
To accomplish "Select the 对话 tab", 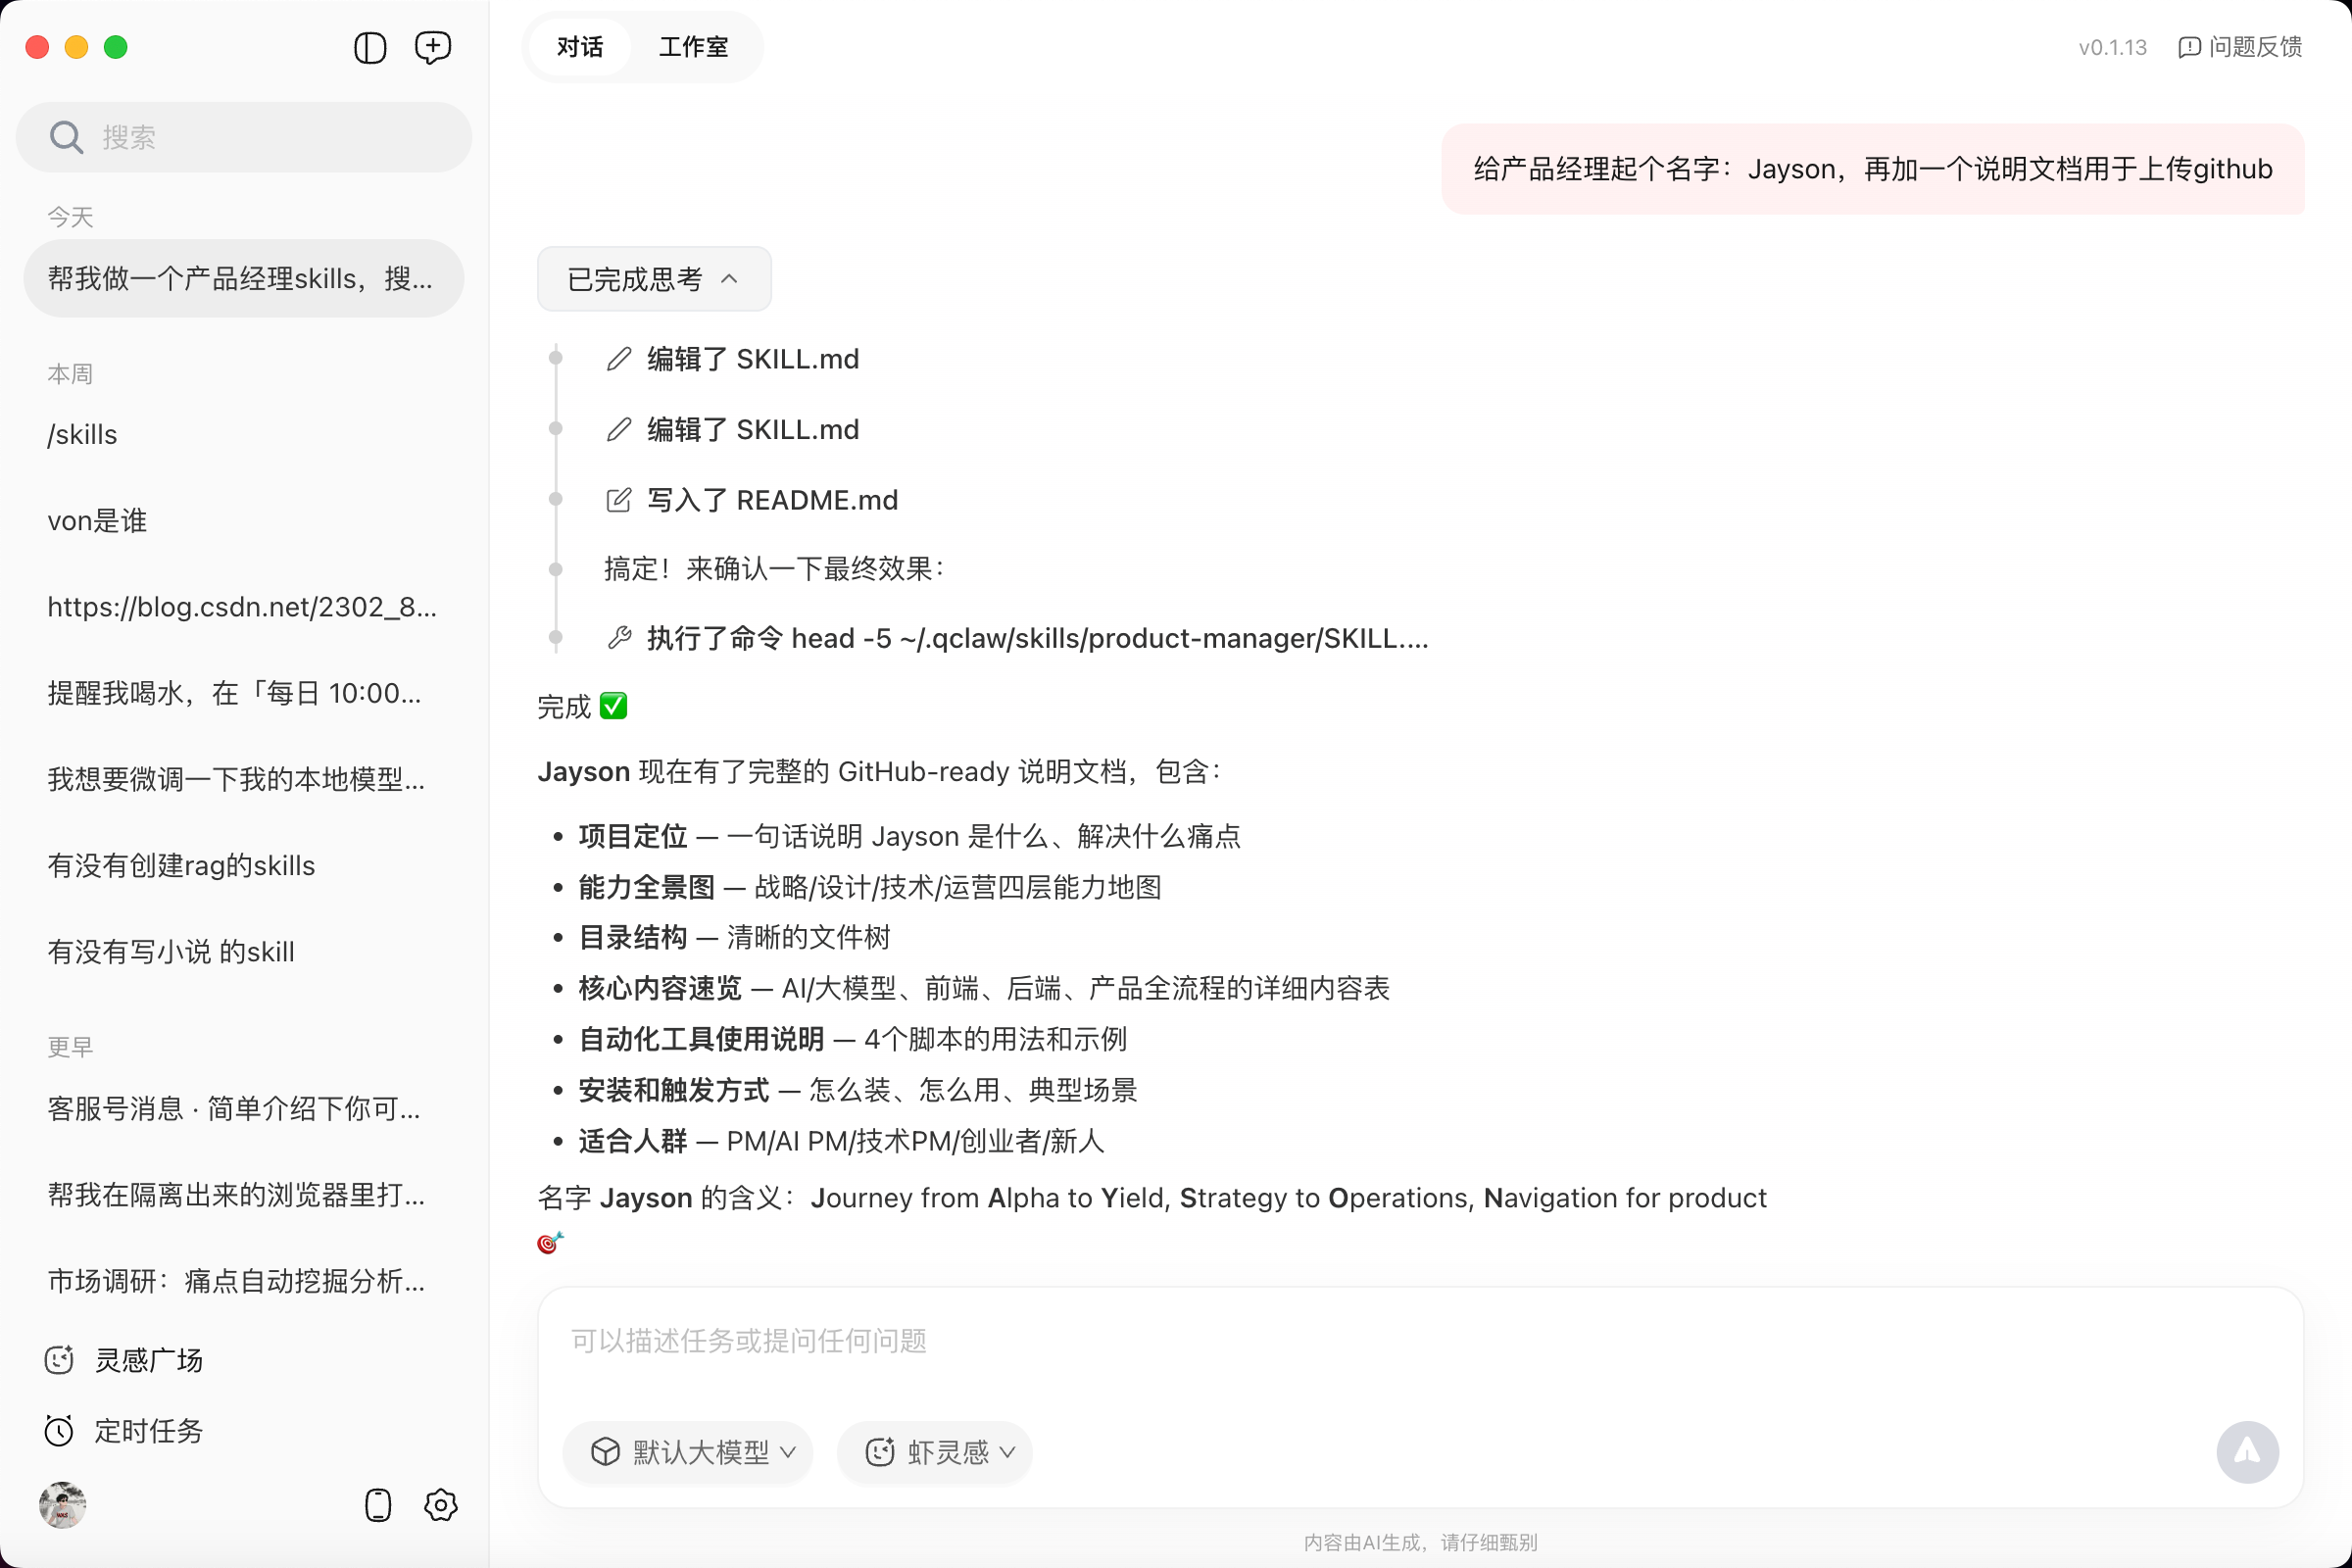I will click(580, 47).
